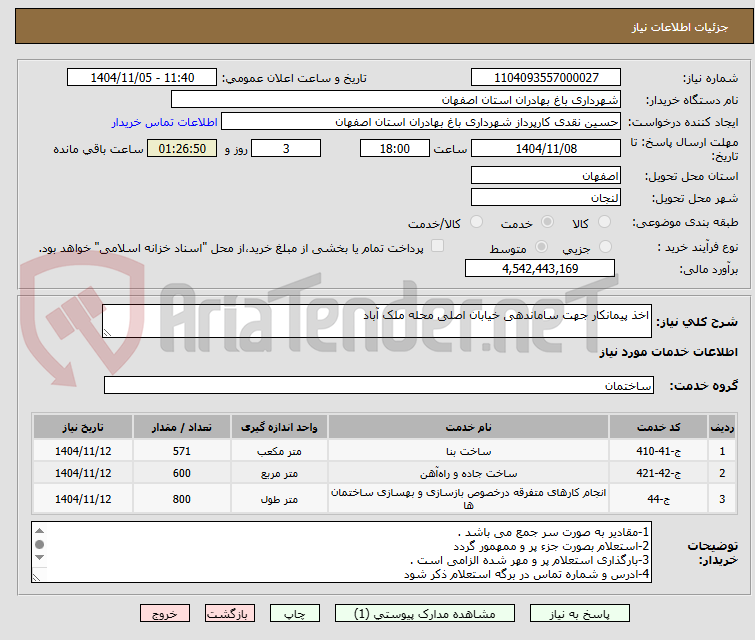Click تاریخ نیاز column header
Image resolution: width=755 pixels, height=640 pixels.
(x=83, y=427)
